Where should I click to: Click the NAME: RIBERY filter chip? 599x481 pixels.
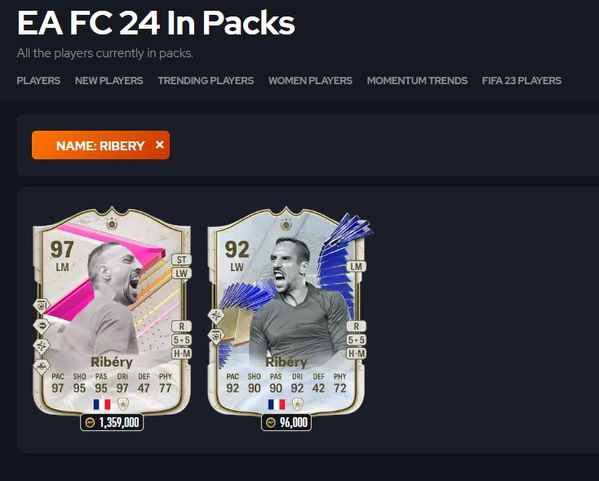tap(101, 145)
